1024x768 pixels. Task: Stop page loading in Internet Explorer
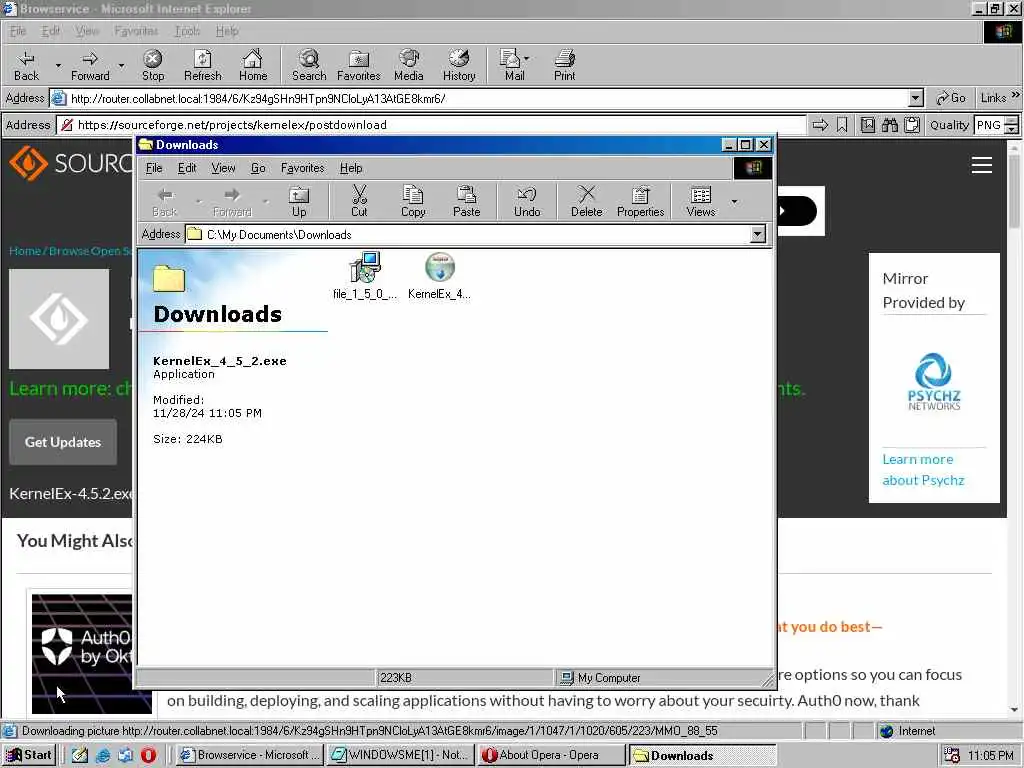point(153,65)
